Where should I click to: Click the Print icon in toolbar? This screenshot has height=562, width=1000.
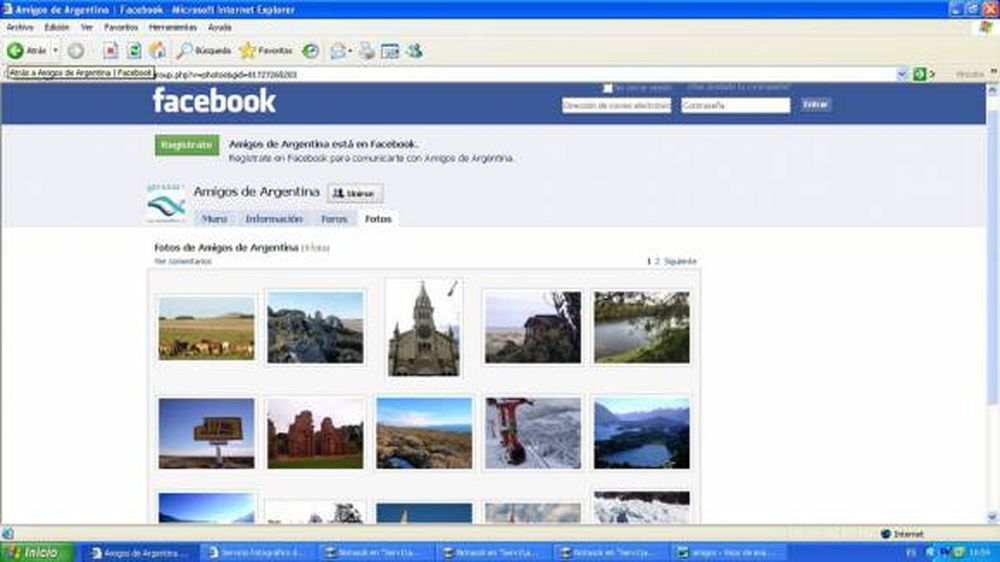pos(367,50)
